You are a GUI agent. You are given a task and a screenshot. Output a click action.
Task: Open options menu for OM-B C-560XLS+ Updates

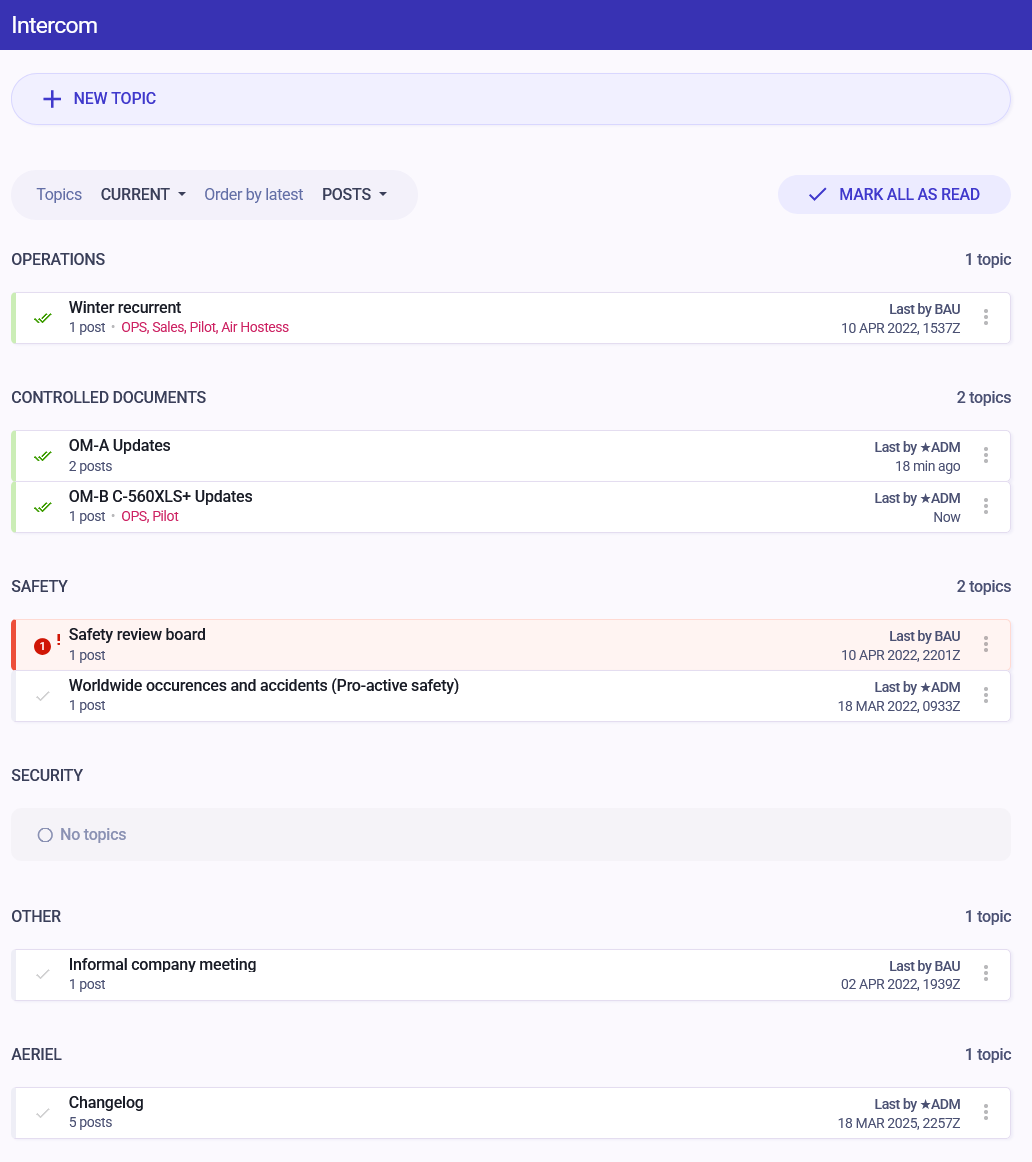985,506
